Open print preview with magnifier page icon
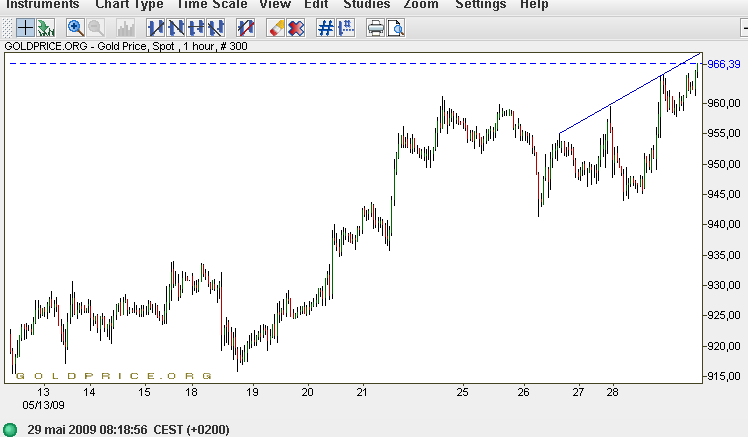748x437 pixels. (395, 28)
